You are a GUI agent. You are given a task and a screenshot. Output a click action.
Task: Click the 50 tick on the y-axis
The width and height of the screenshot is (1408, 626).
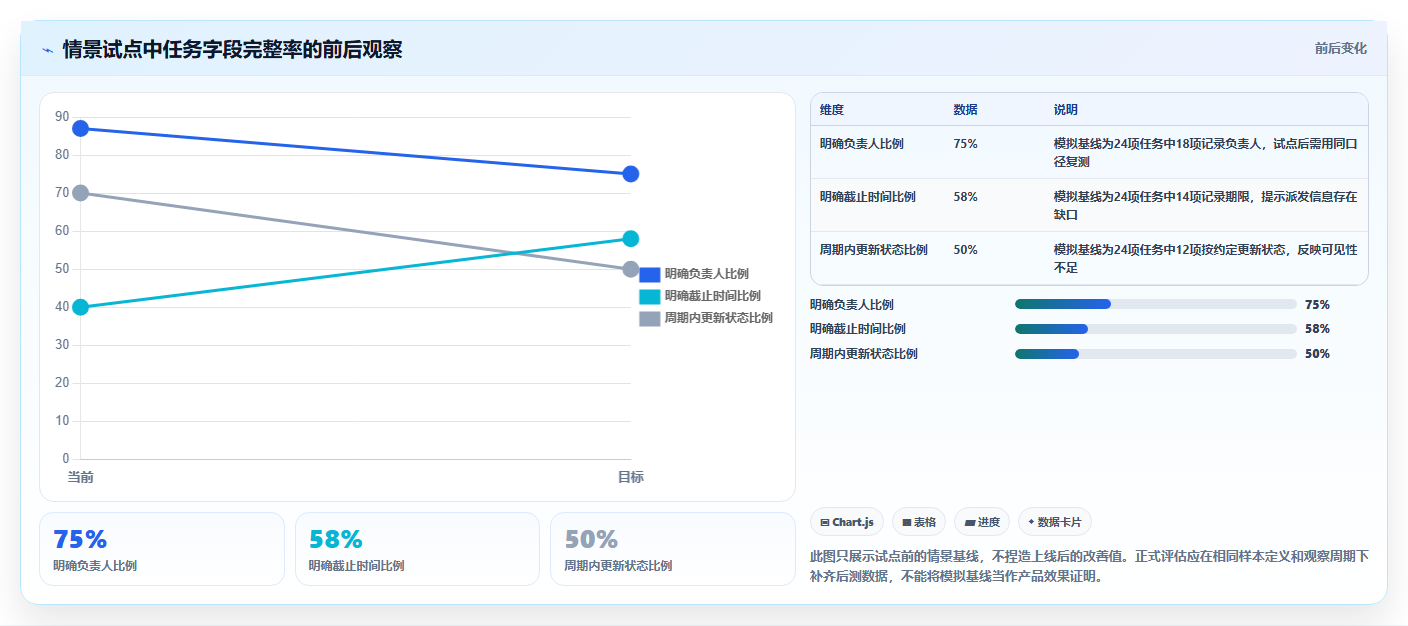[62, 269]
